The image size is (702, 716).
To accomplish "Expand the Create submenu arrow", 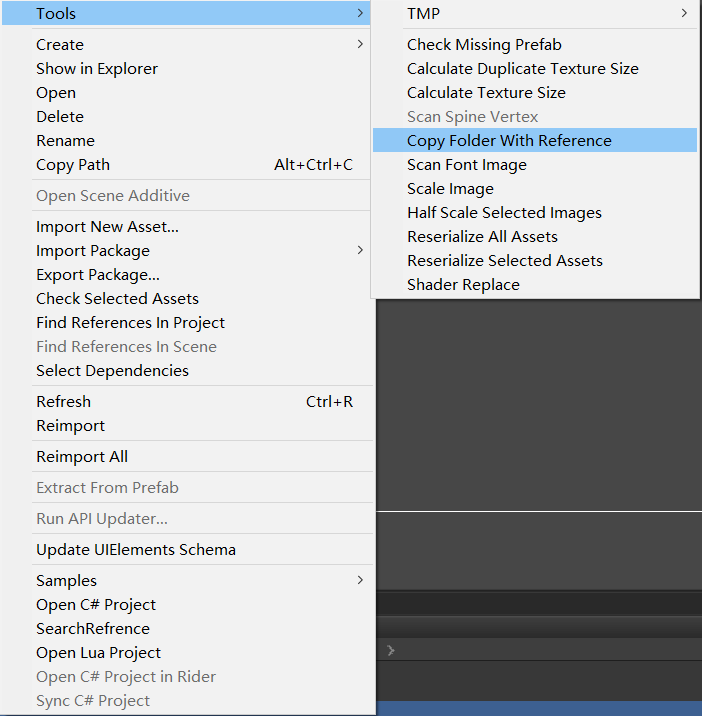I will (x=360, y=44).
